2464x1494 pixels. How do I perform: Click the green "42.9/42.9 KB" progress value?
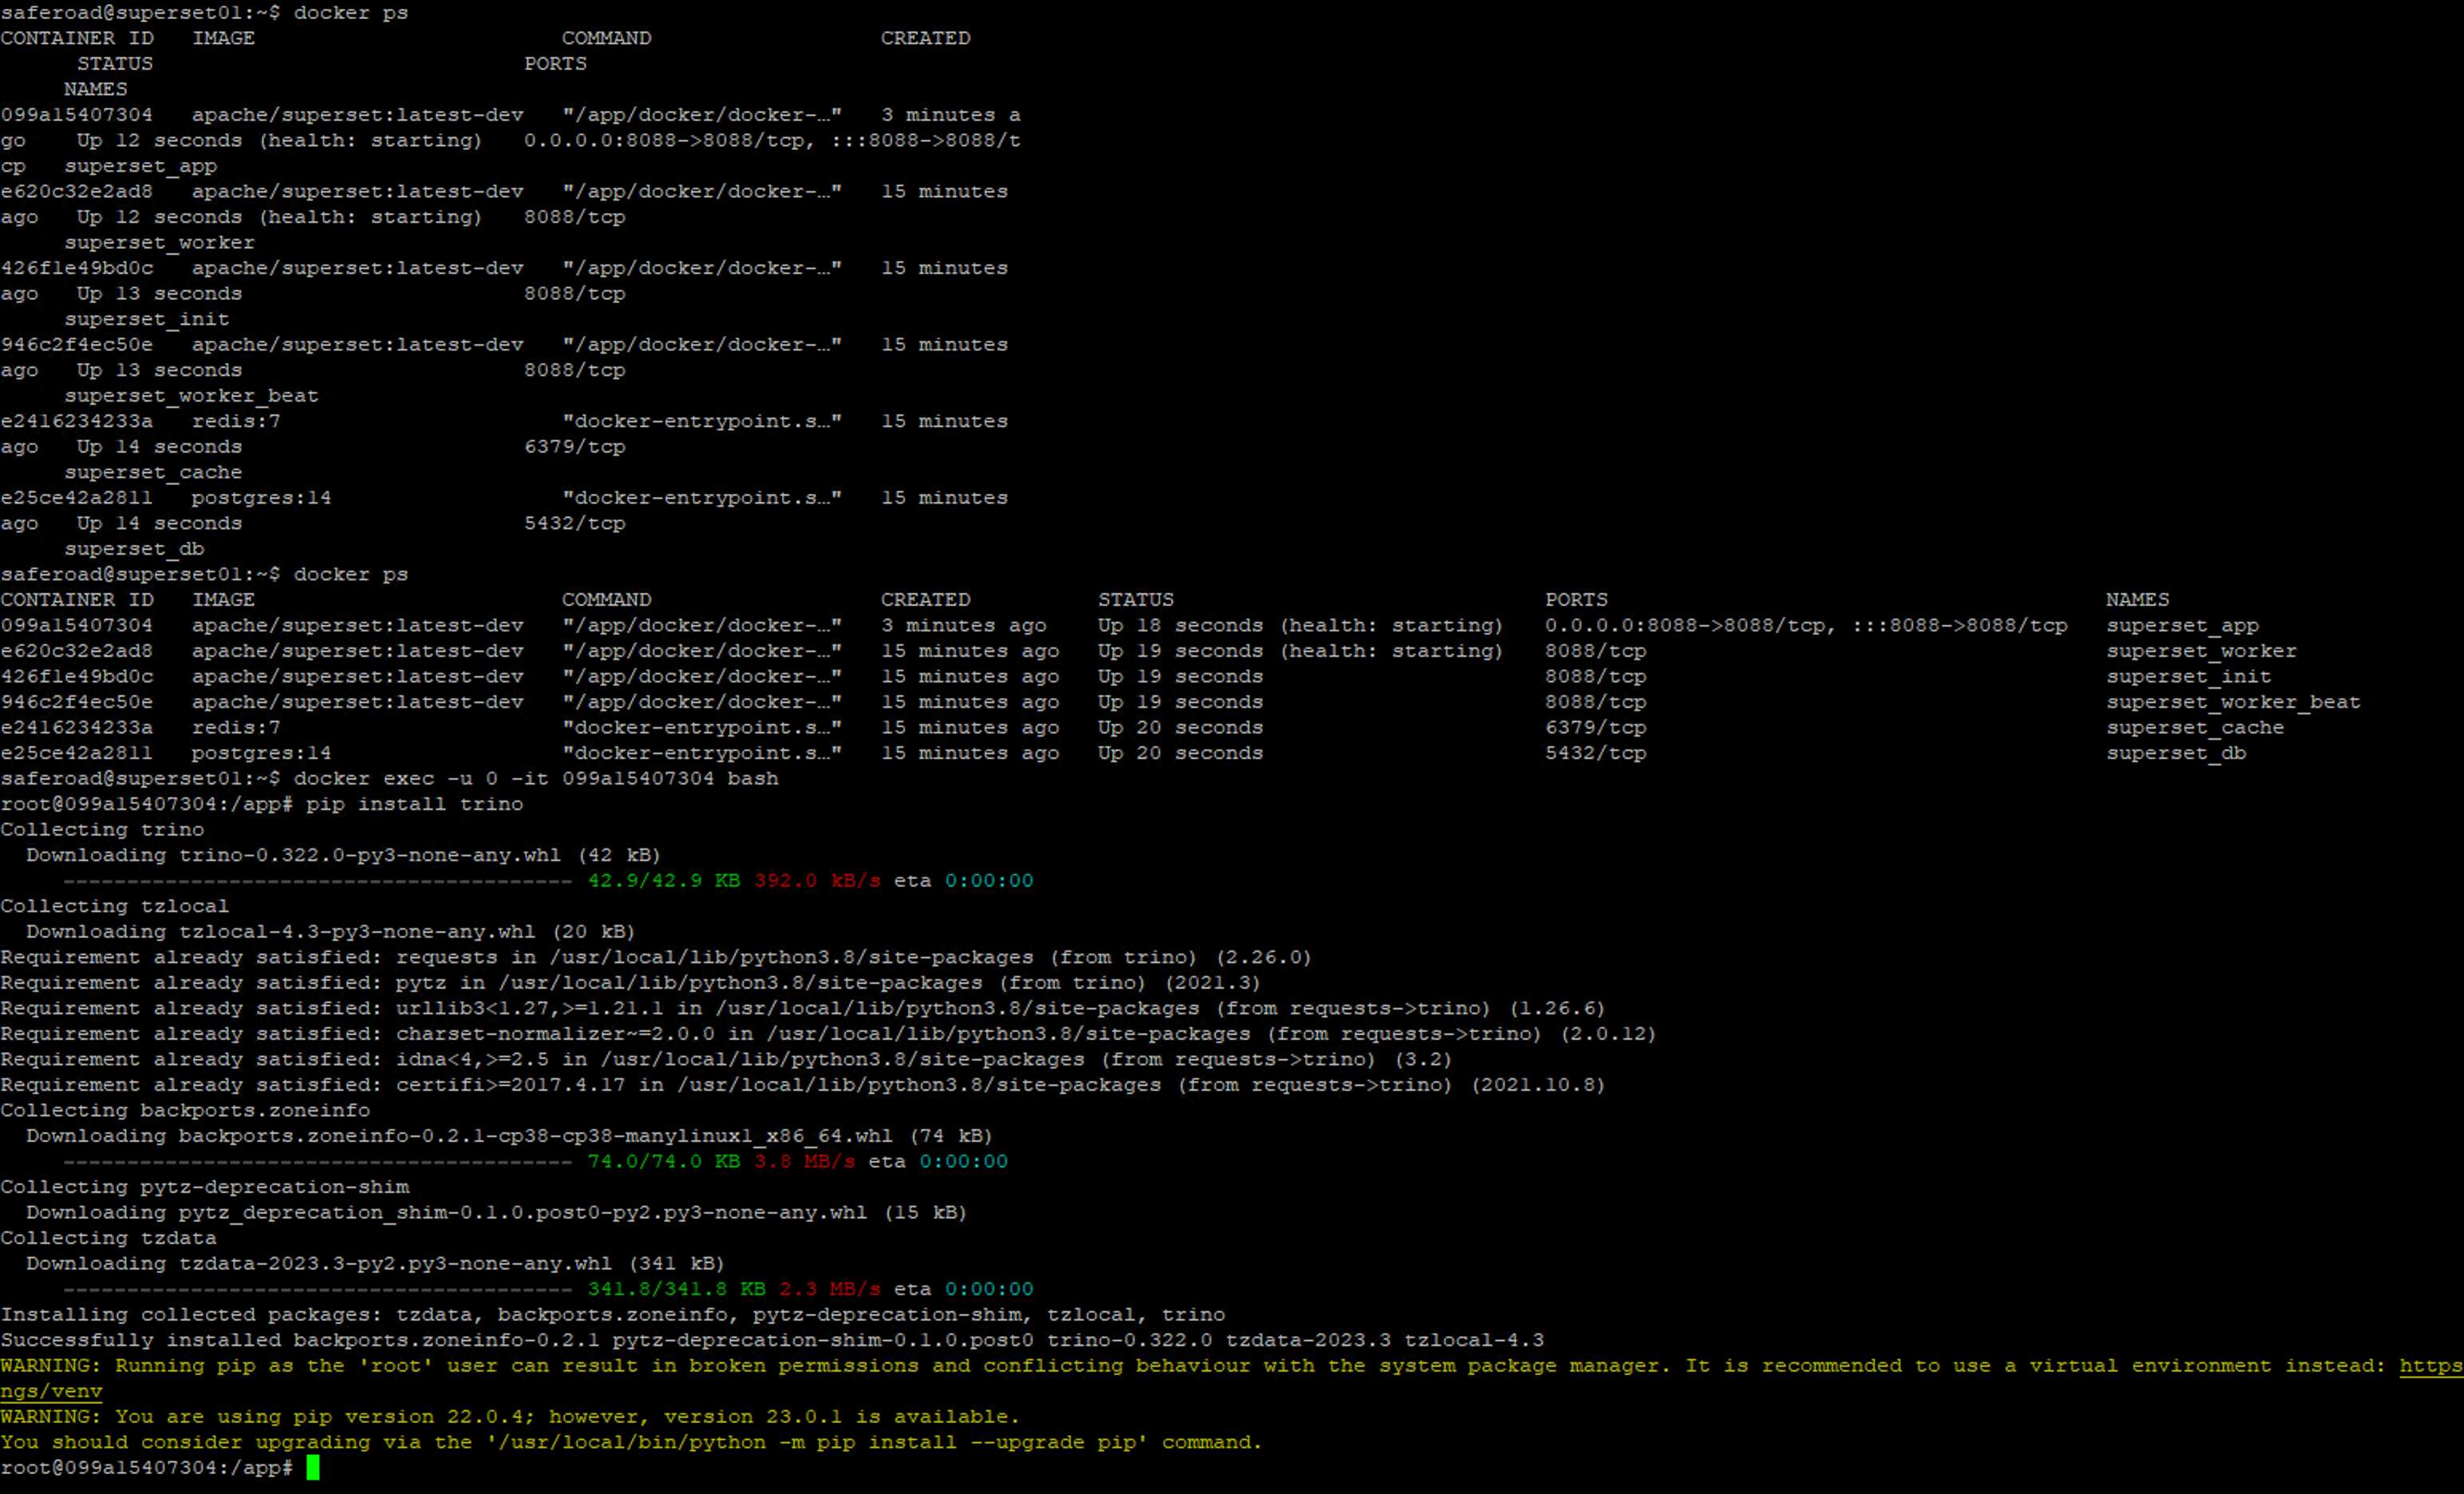pyautogui.click(x=664, y=881)
